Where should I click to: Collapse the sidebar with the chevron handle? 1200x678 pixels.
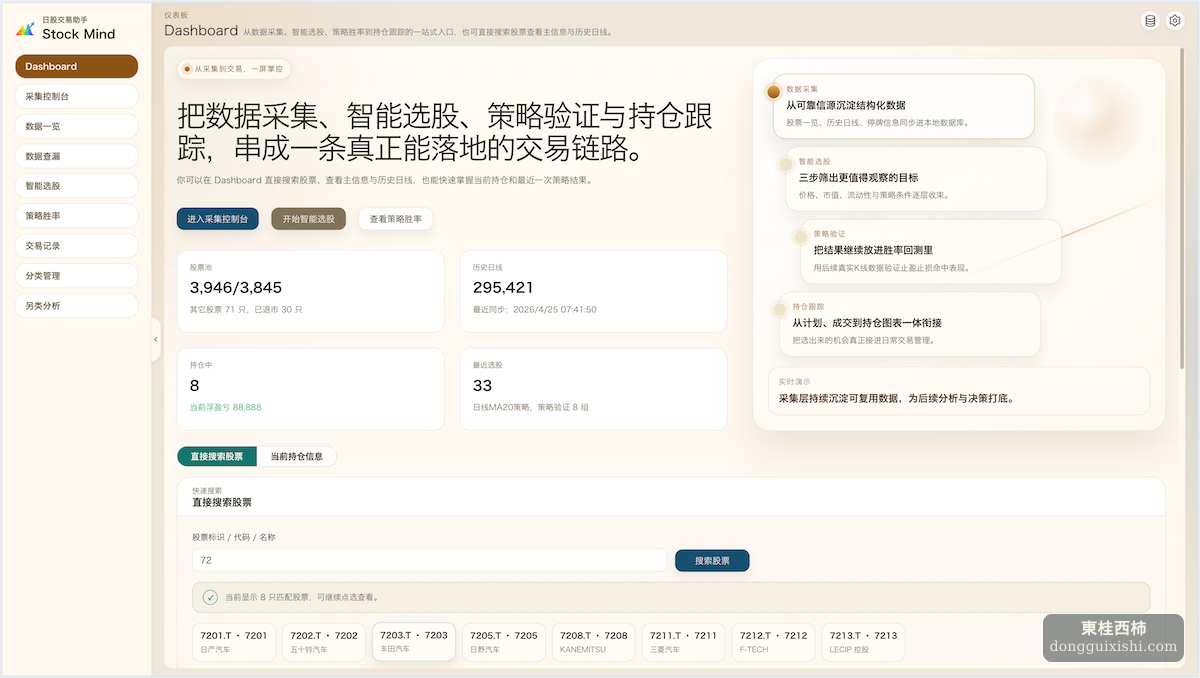coord(155,340)
